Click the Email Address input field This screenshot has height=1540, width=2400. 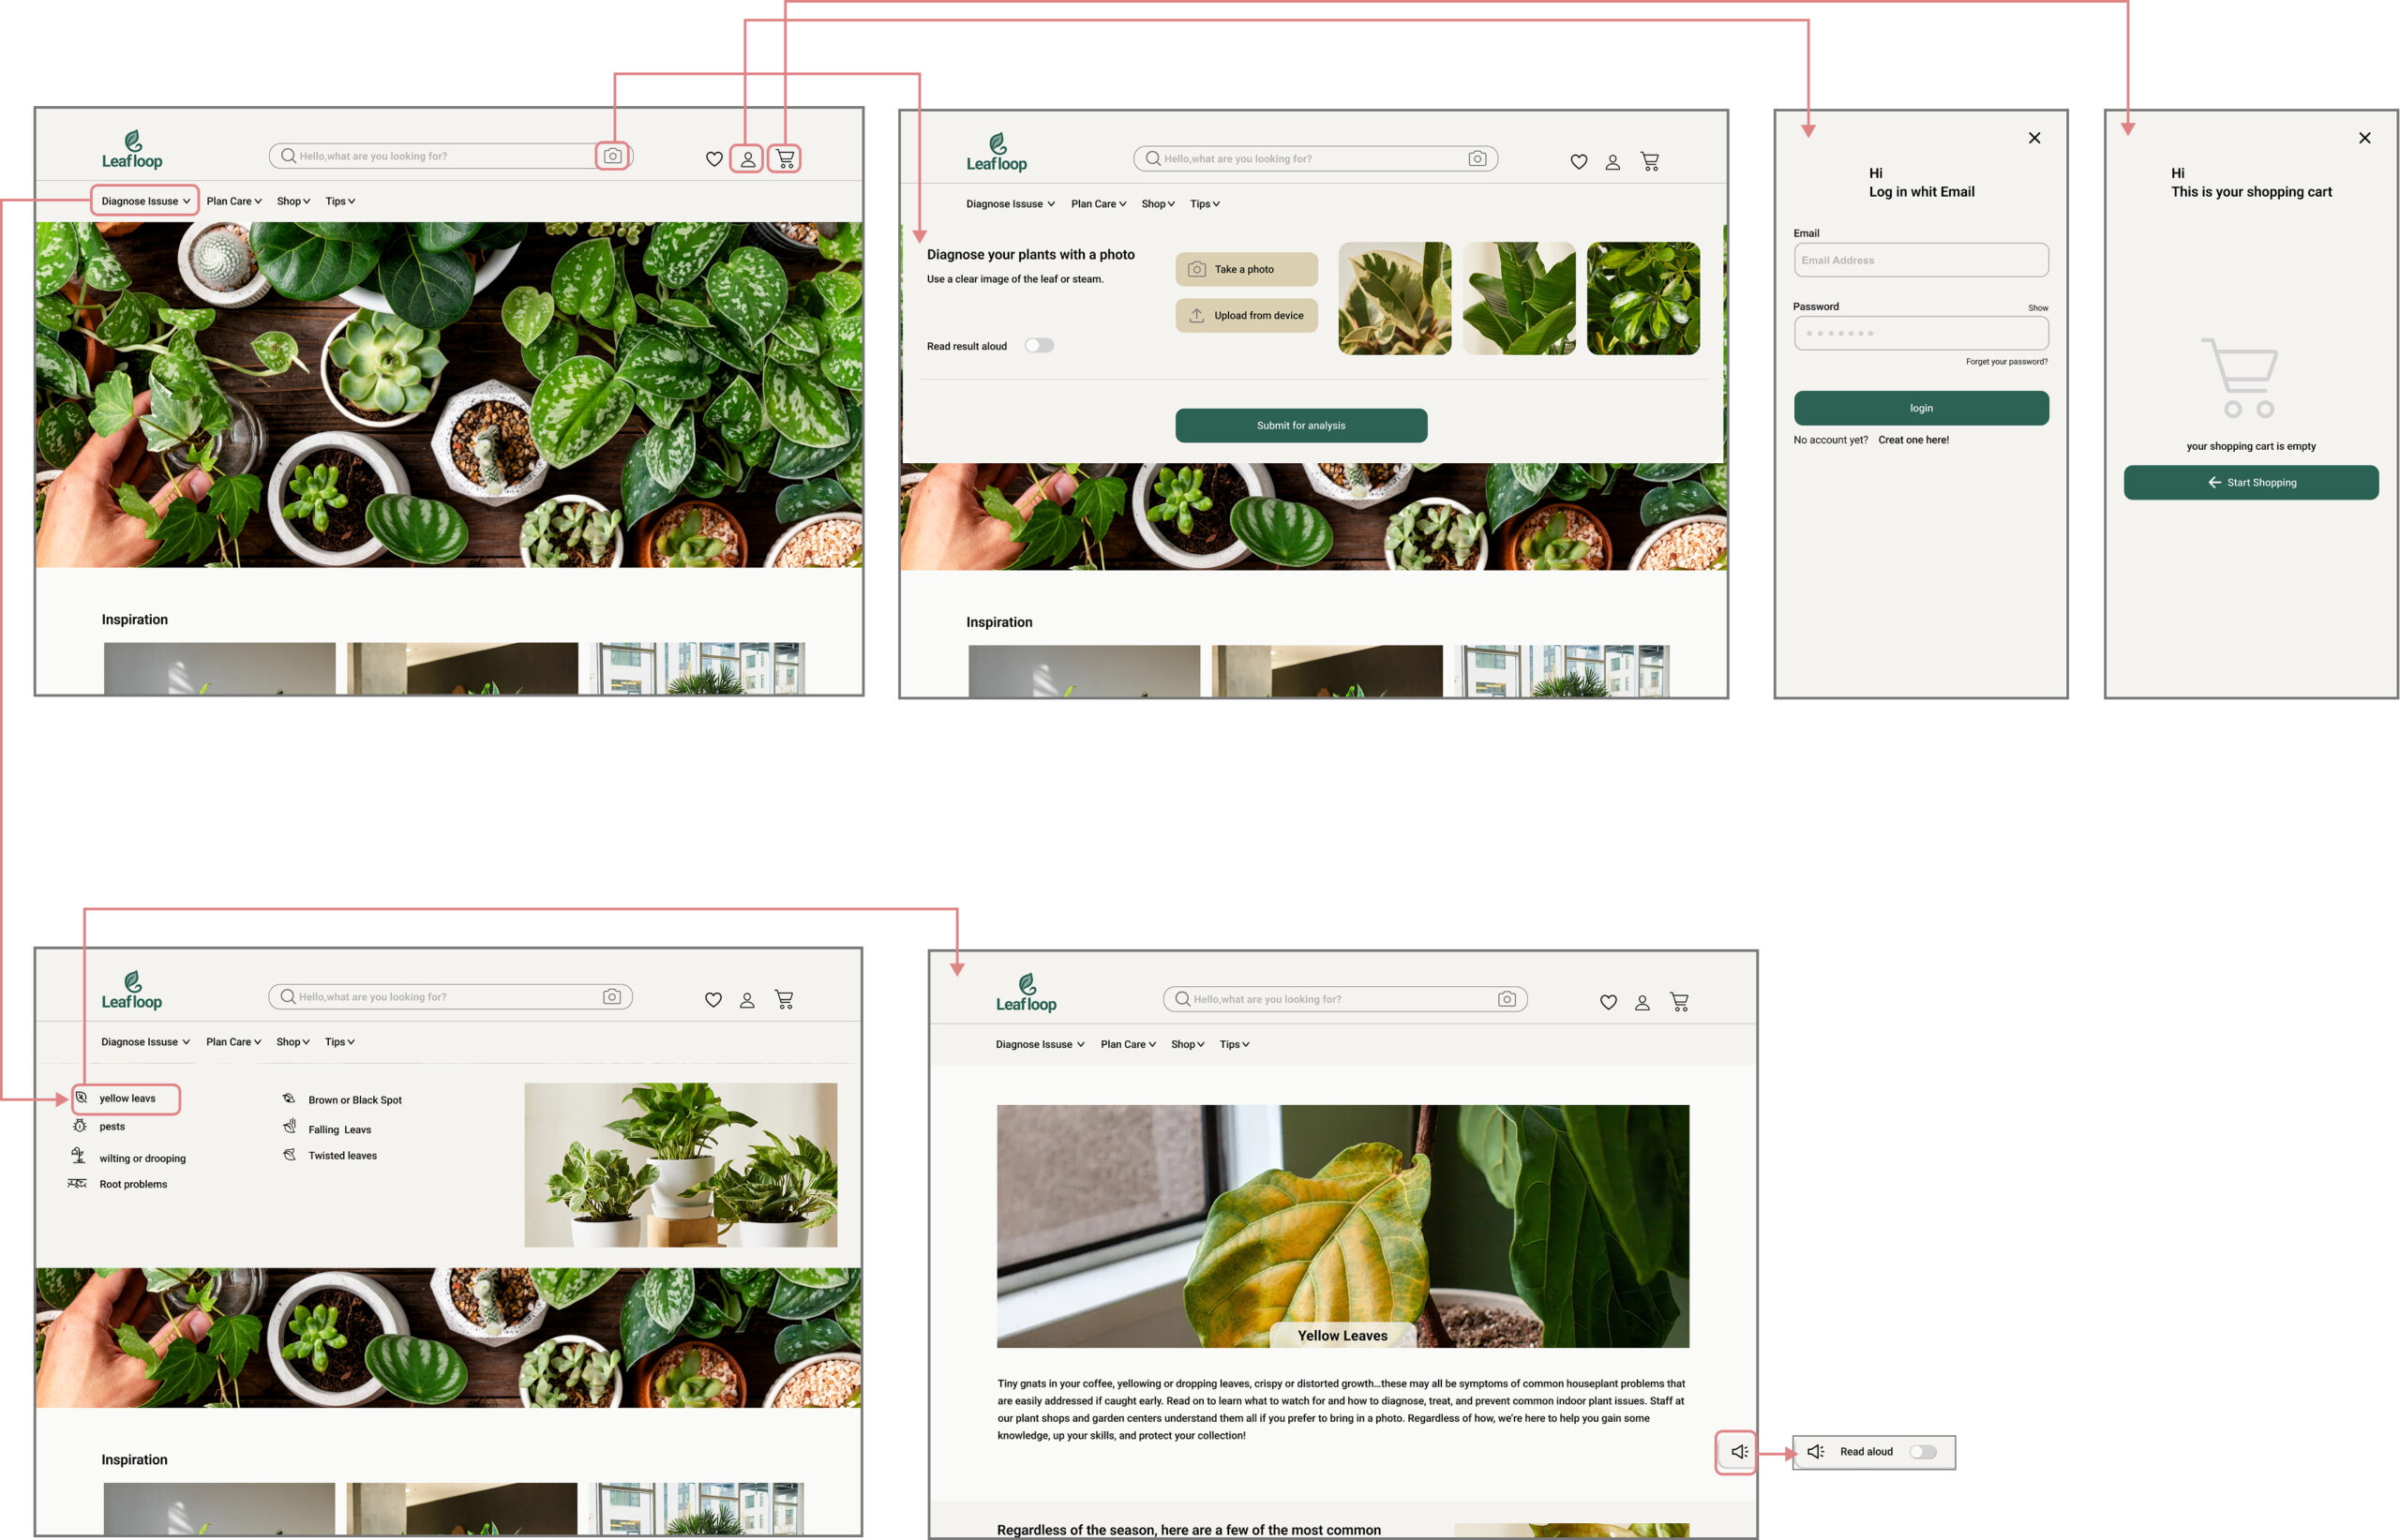tap(1920, 260)
